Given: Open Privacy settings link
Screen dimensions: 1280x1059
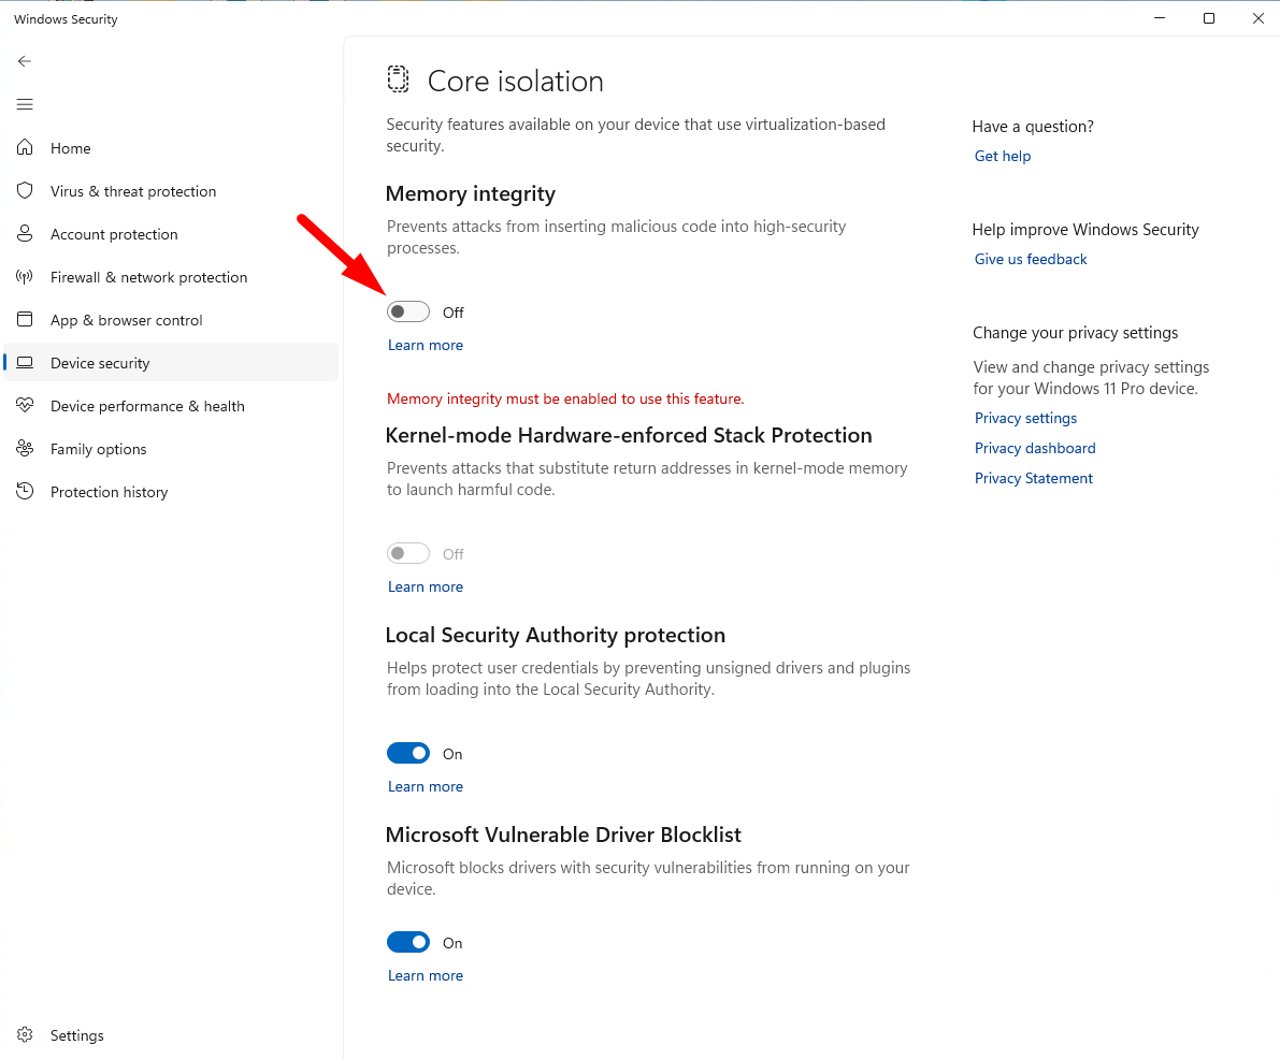Looking at the screenshot, I should tap(1025, 418).
